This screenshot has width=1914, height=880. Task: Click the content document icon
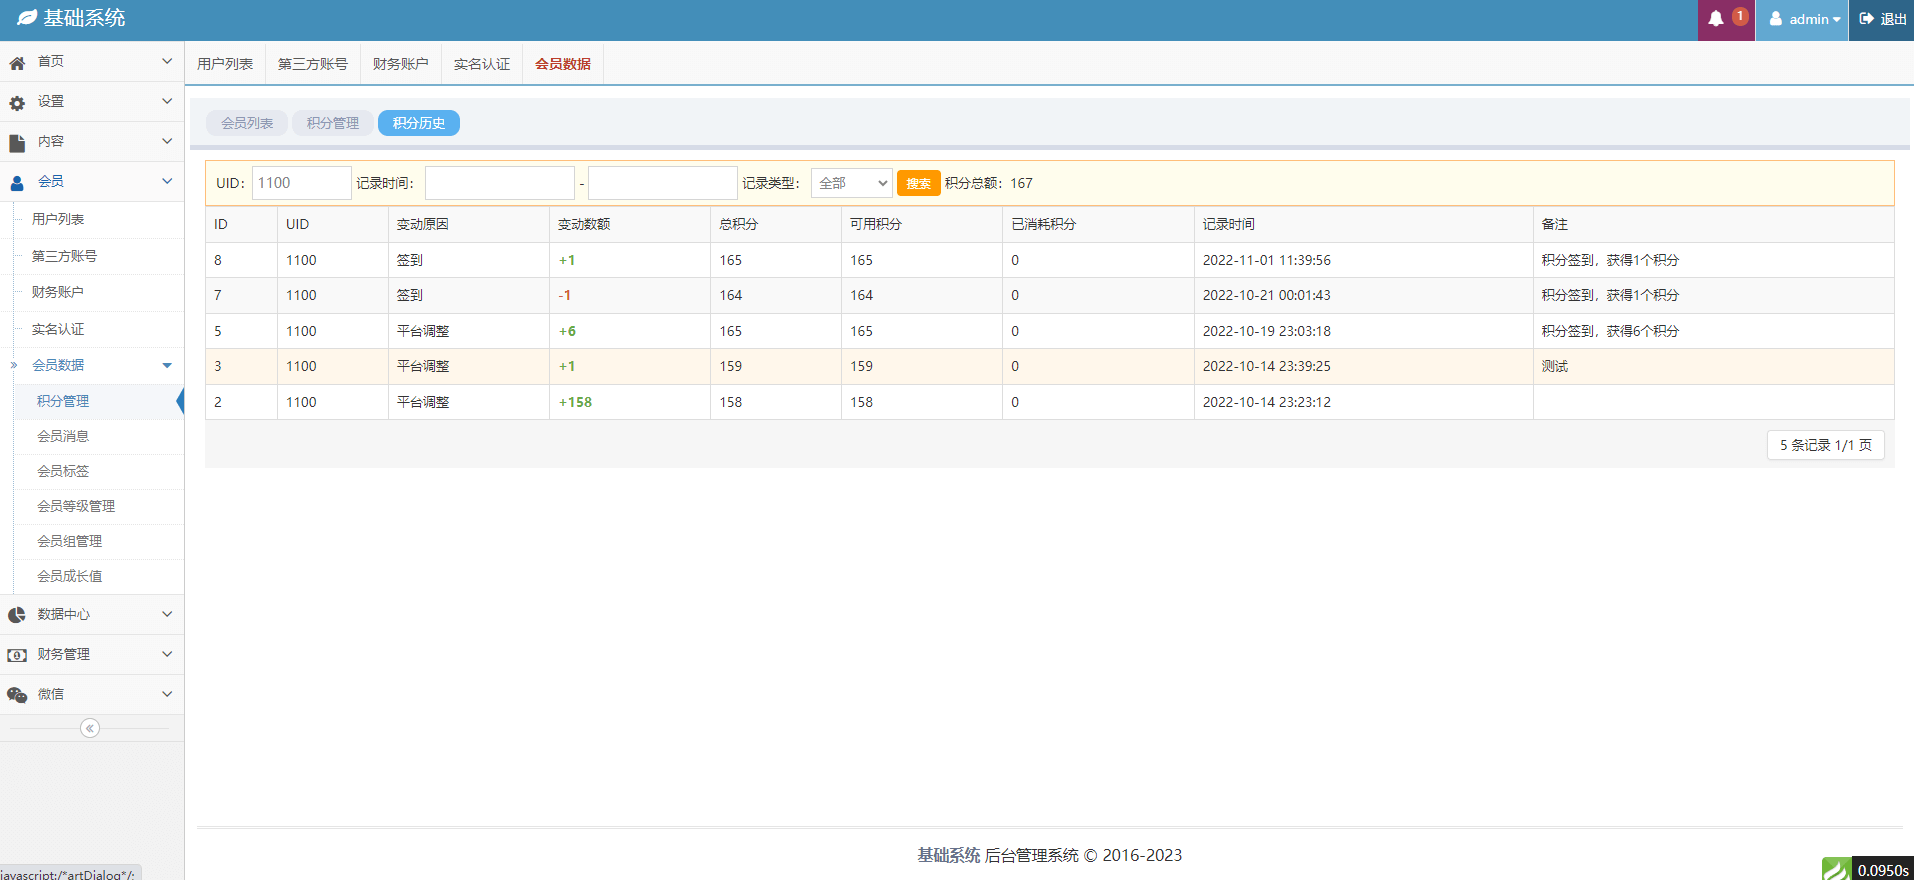(17, 143)
